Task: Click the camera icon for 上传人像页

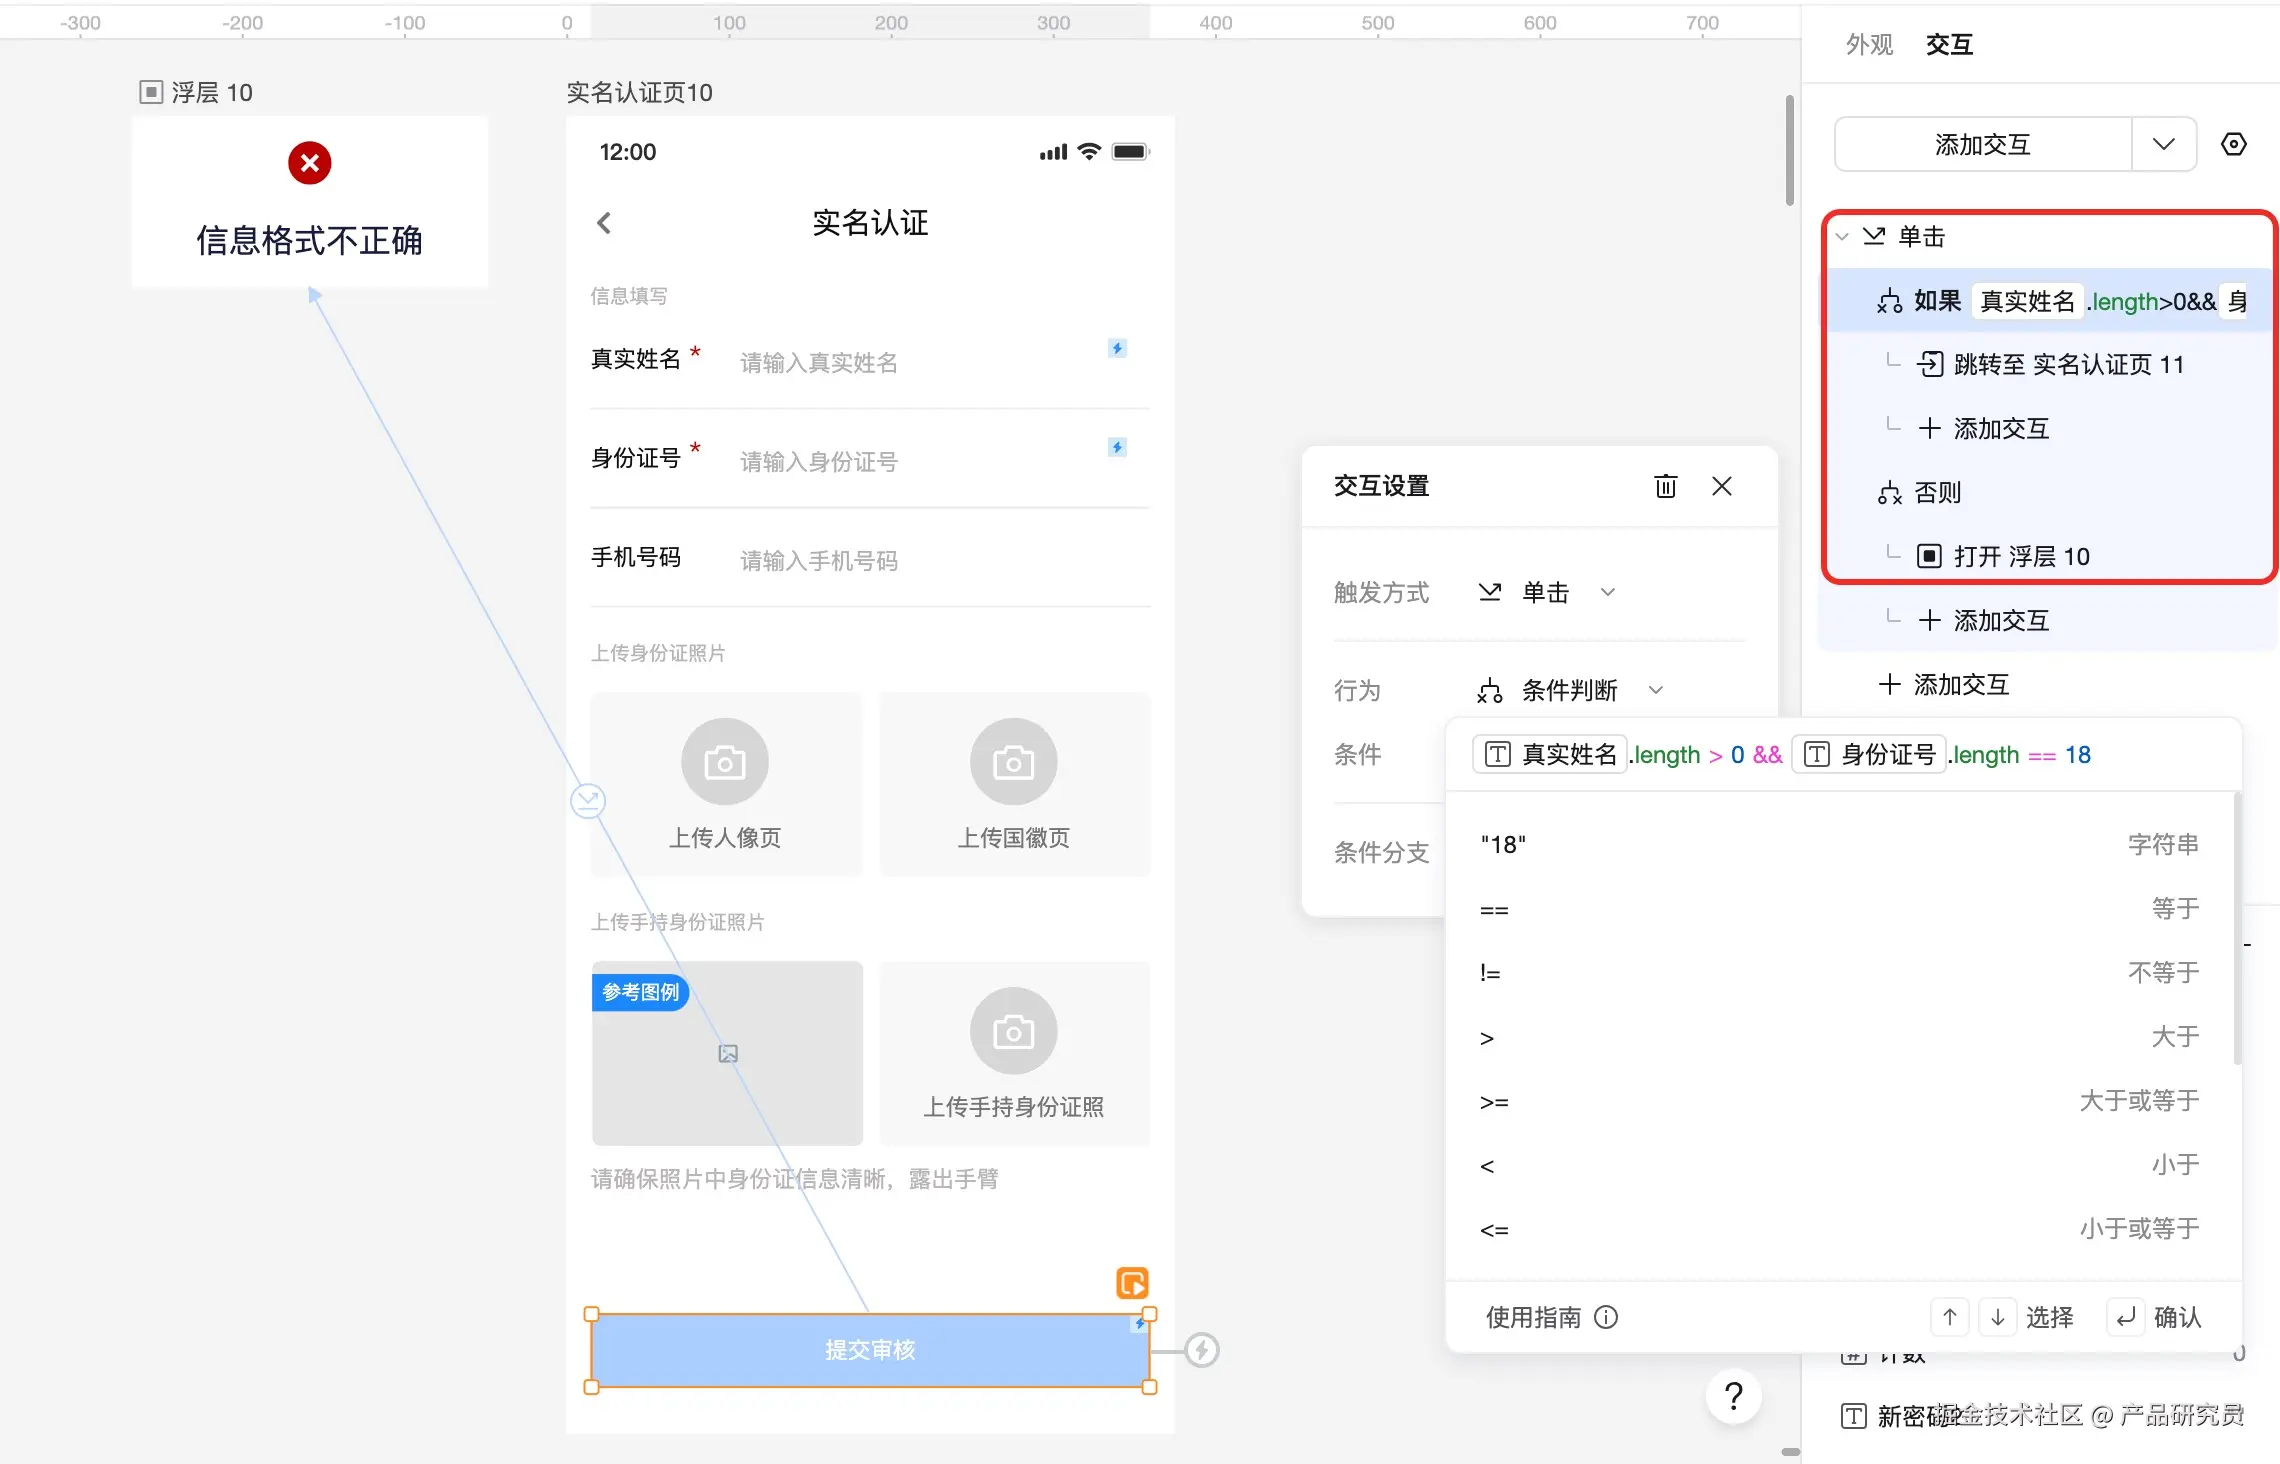Action: (x=724, y=762)
